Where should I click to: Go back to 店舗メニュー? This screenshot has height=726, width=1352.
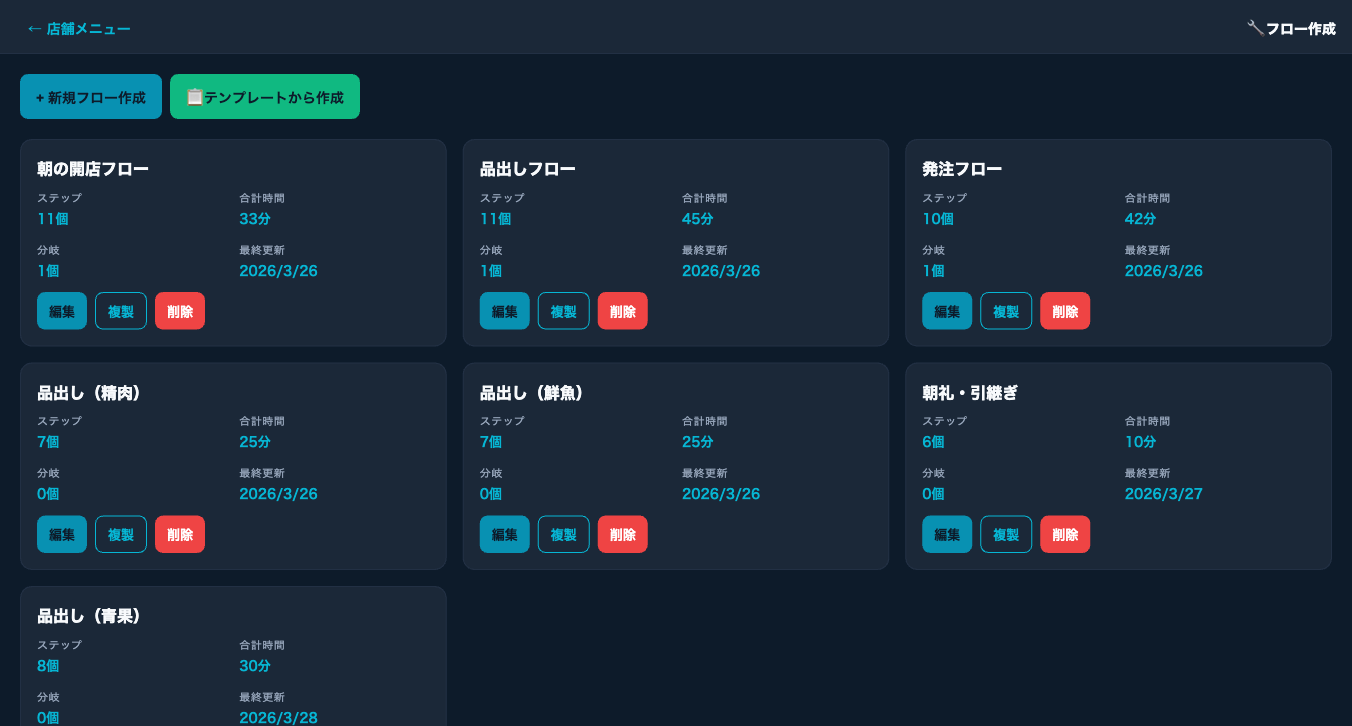pyautogui.click(x=78, y=29)
